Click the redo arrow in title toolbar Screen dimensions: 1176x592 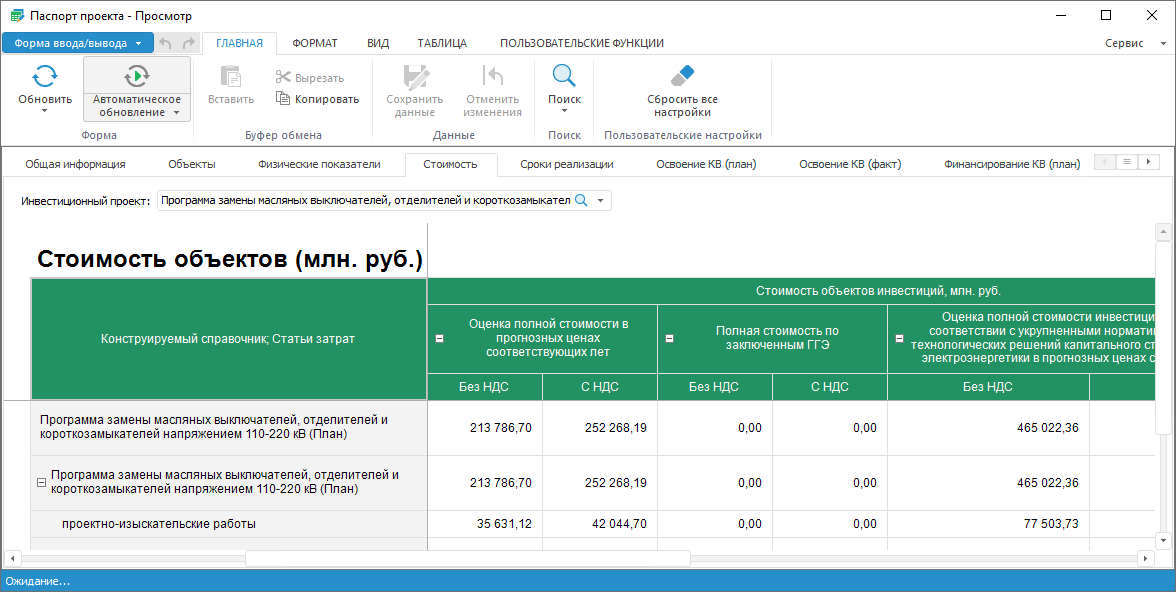pyautogui.click(x=189, y=43)
